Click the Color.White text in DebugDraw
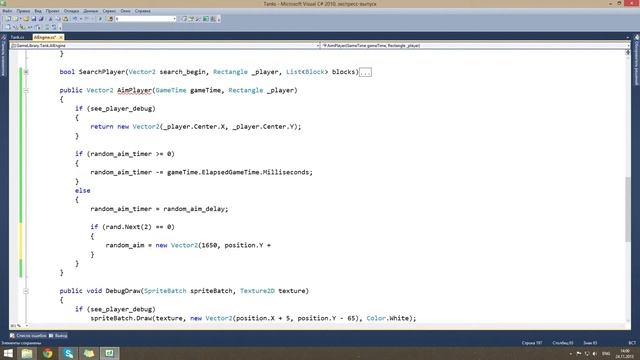Screen dimensions: 640x360 (x=389, y=318)
